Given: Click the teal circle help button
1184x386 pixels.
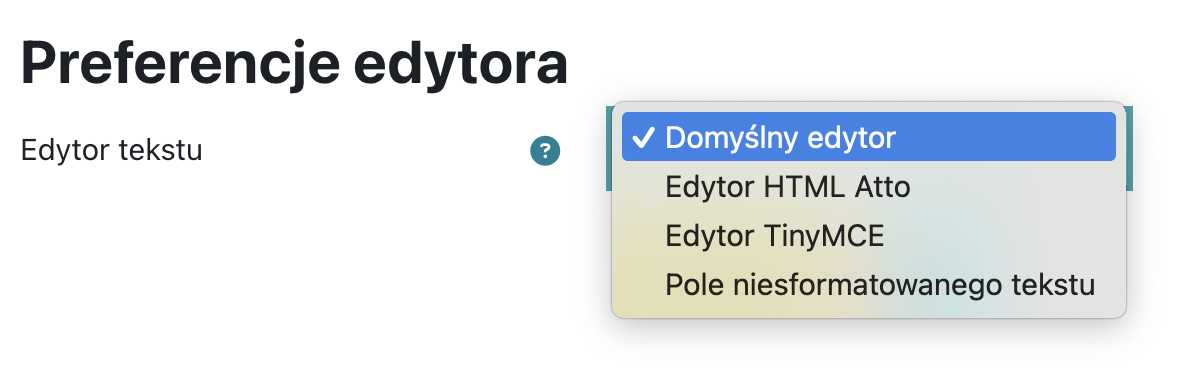Looking at the screenshot, I should tap(545, 151).
